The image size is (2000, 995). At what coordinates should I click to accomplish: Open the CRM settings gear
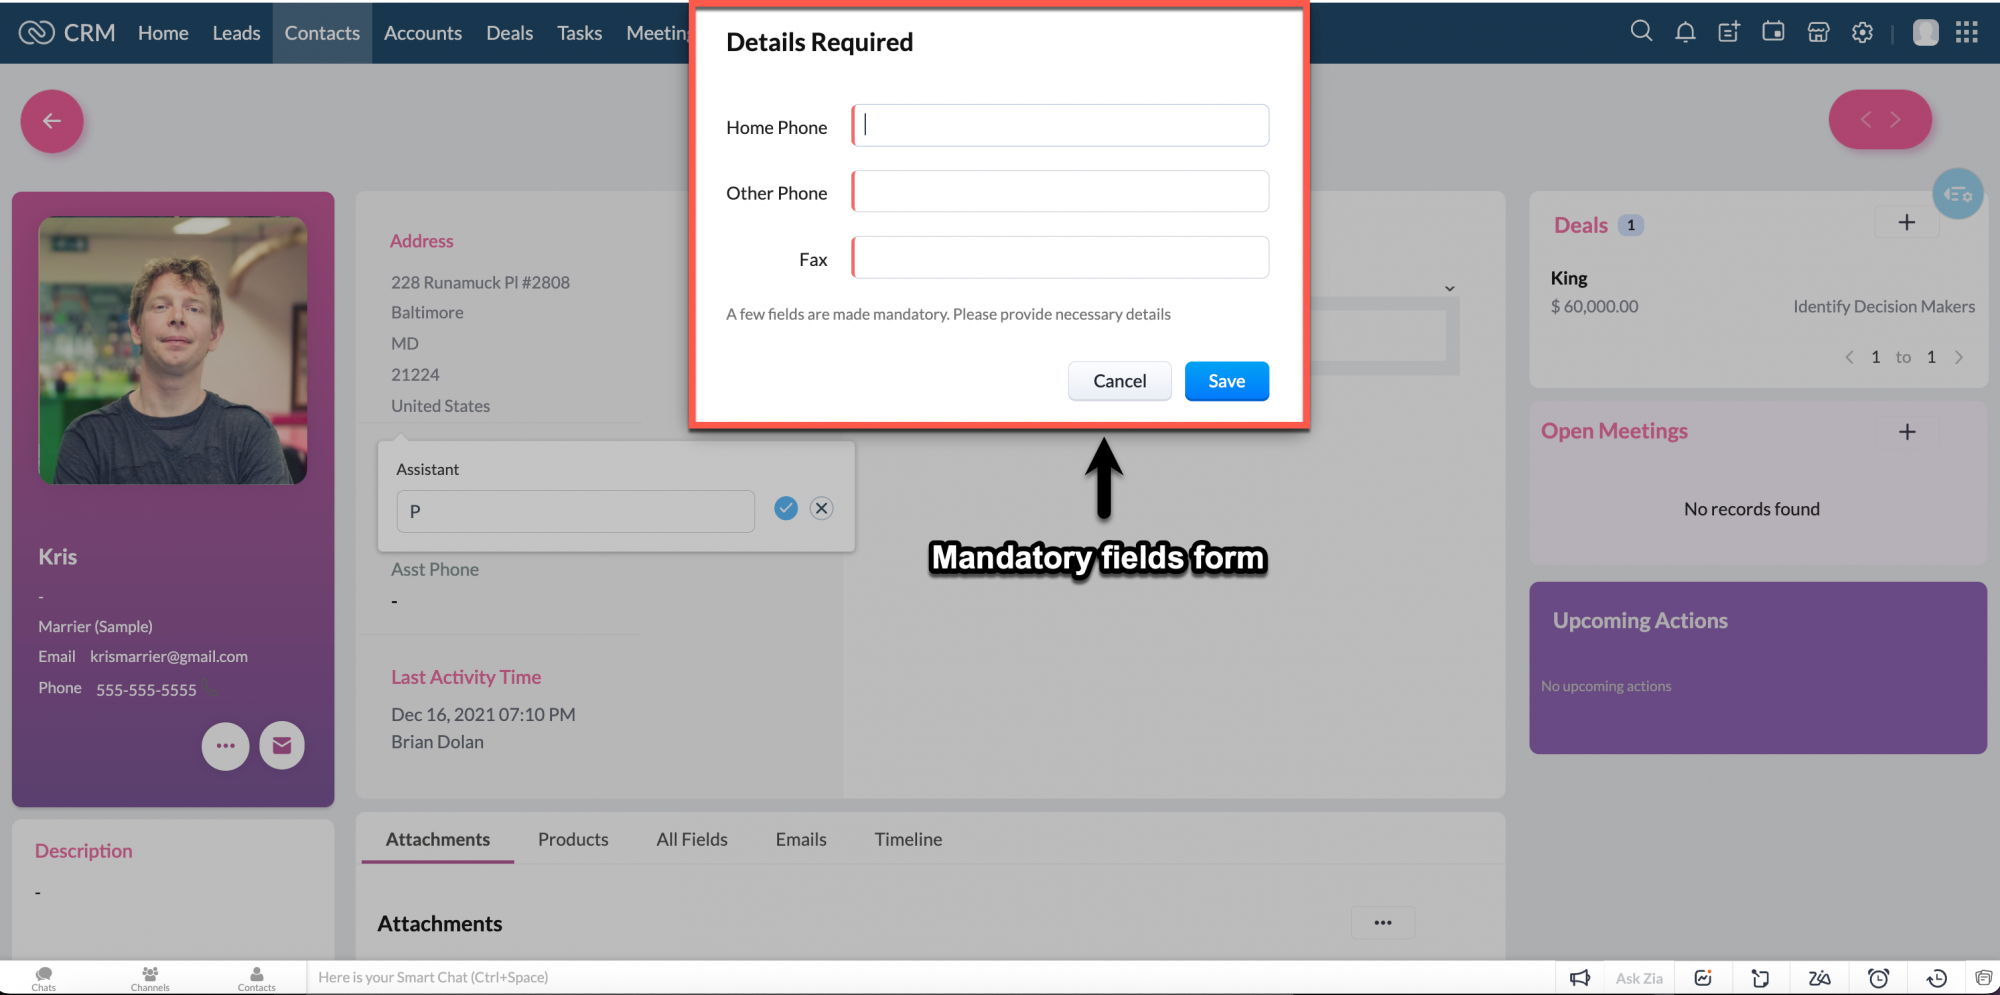(x=1862, y=31)
